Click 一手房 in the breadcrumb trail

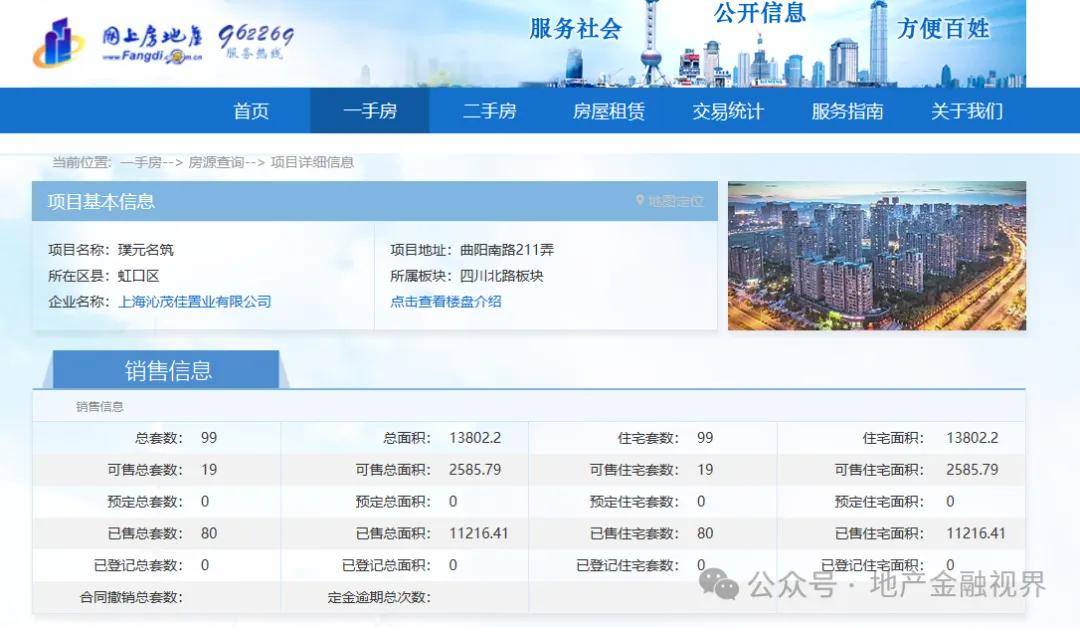141,162
